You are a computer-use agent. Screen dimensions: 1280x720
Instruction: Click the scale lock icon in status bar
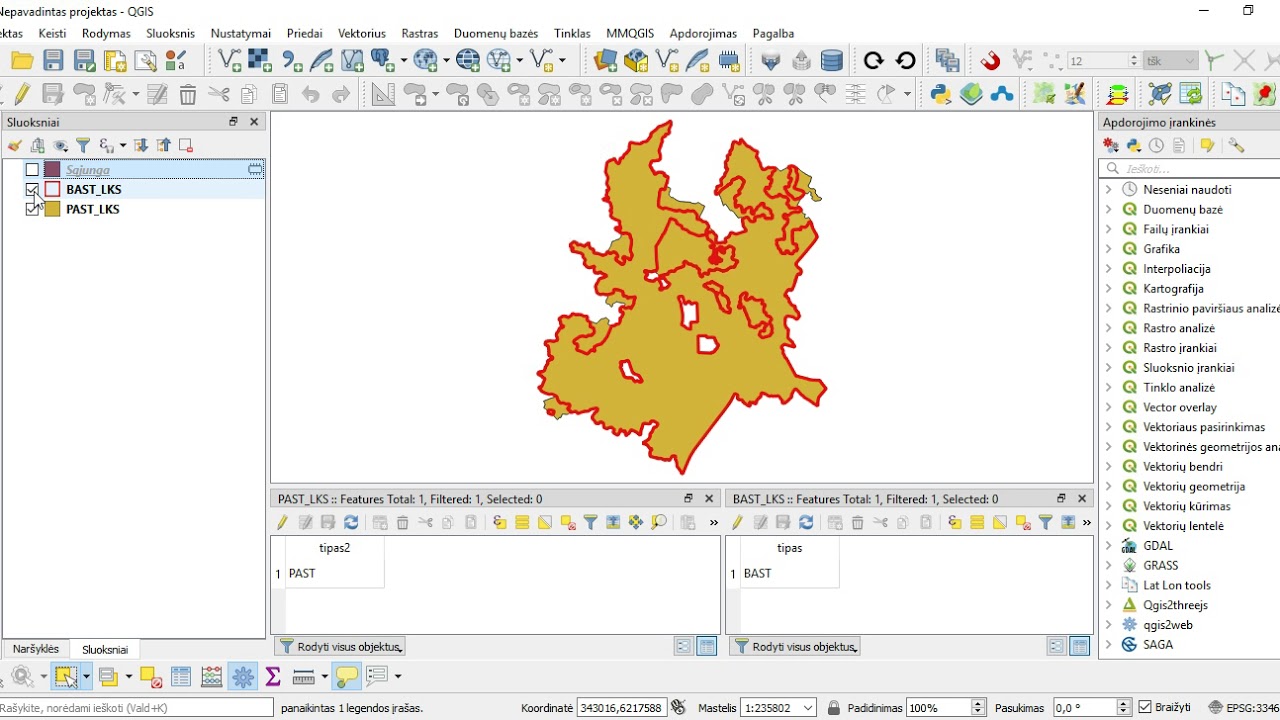(x=833, y=708)
